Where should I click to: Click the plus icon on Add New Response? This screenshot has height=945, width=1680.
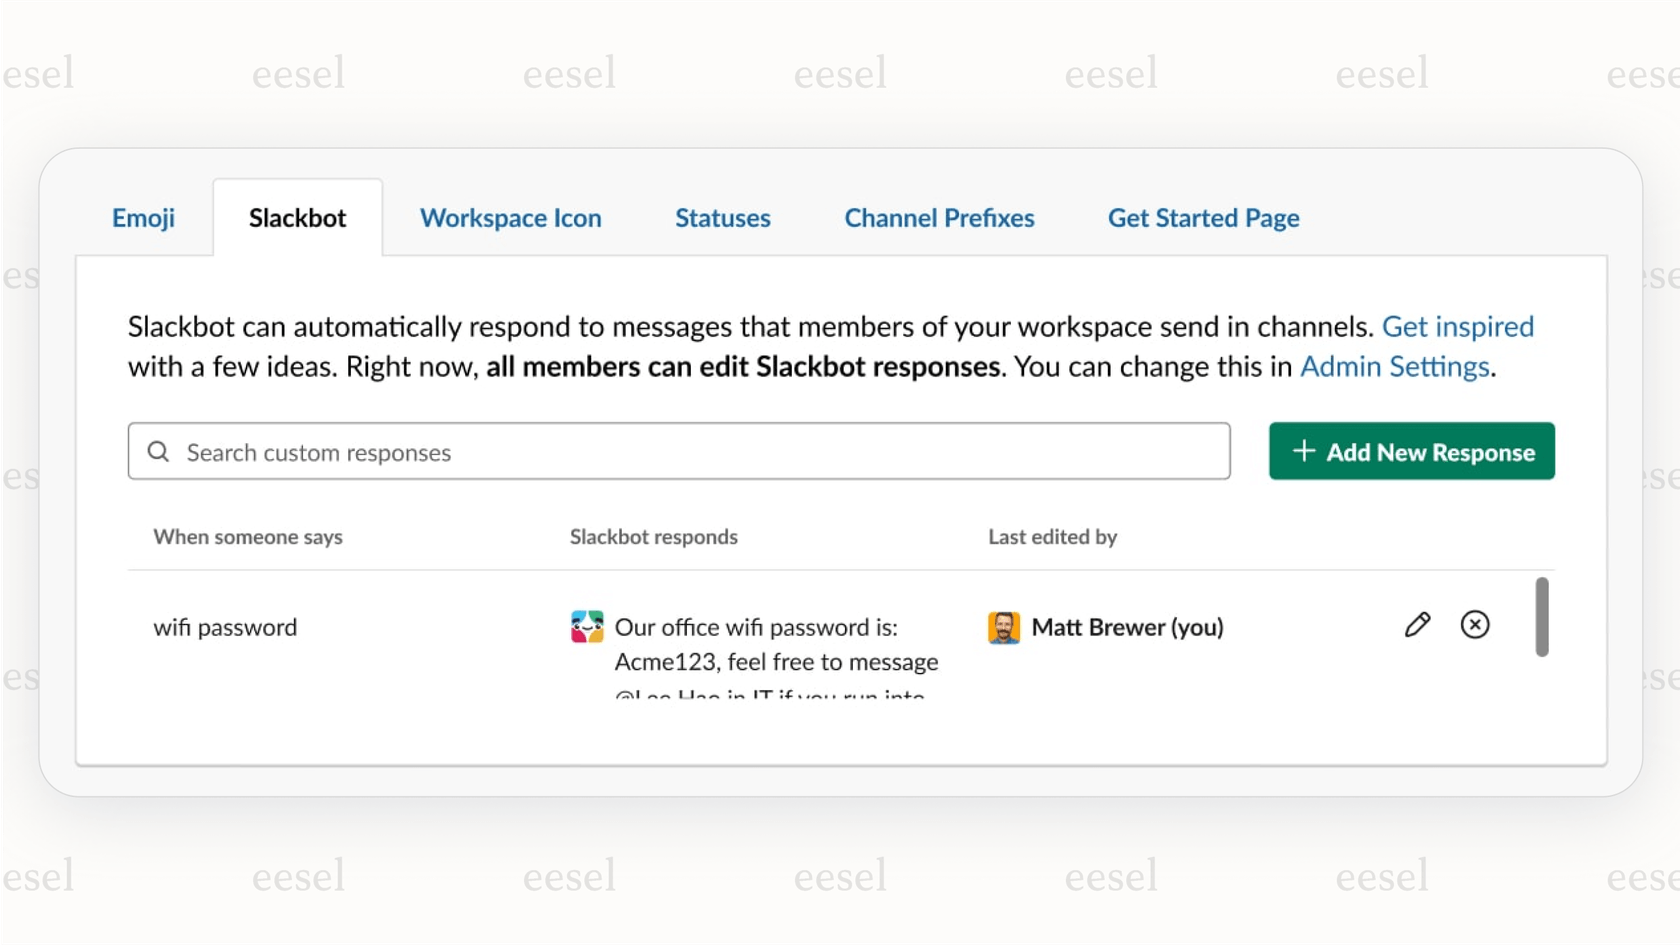tap(1305, 452)
